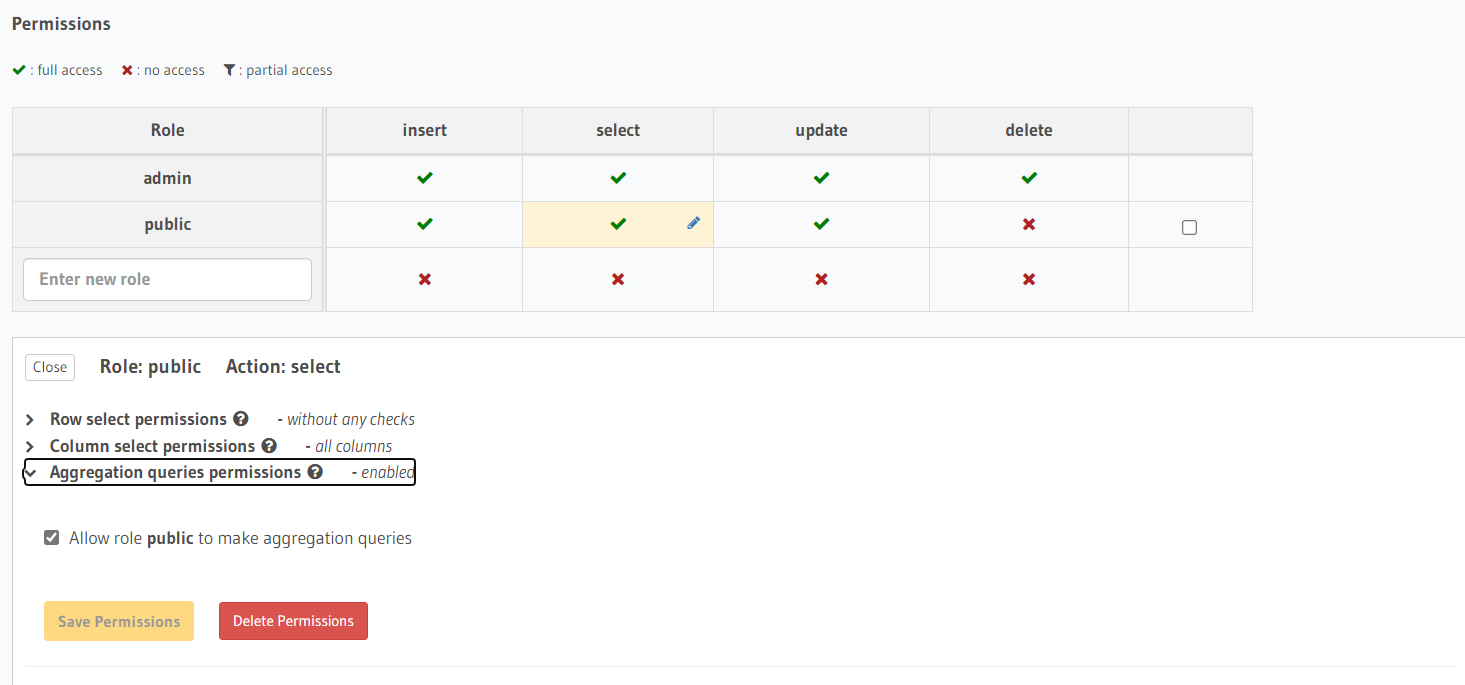
Task: Click the new role update cross icon
Action: tap(821, 279)
